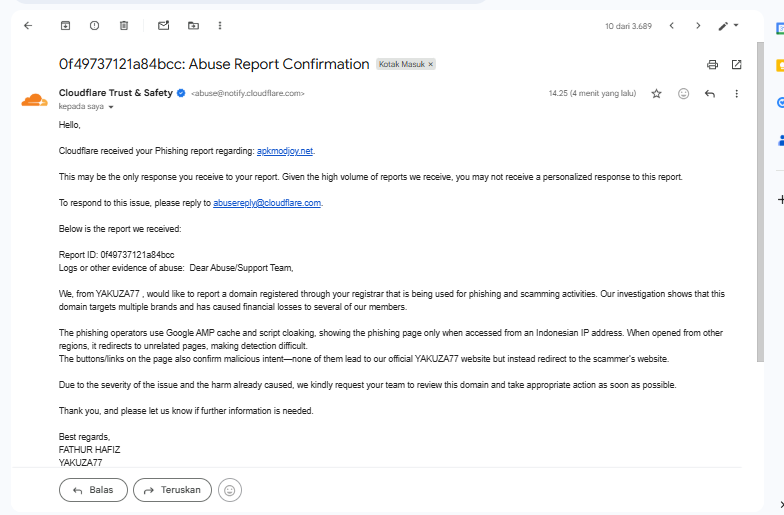Report email as spam
The width and height of the screenshot is (784, 515).
tap(94, 26)
